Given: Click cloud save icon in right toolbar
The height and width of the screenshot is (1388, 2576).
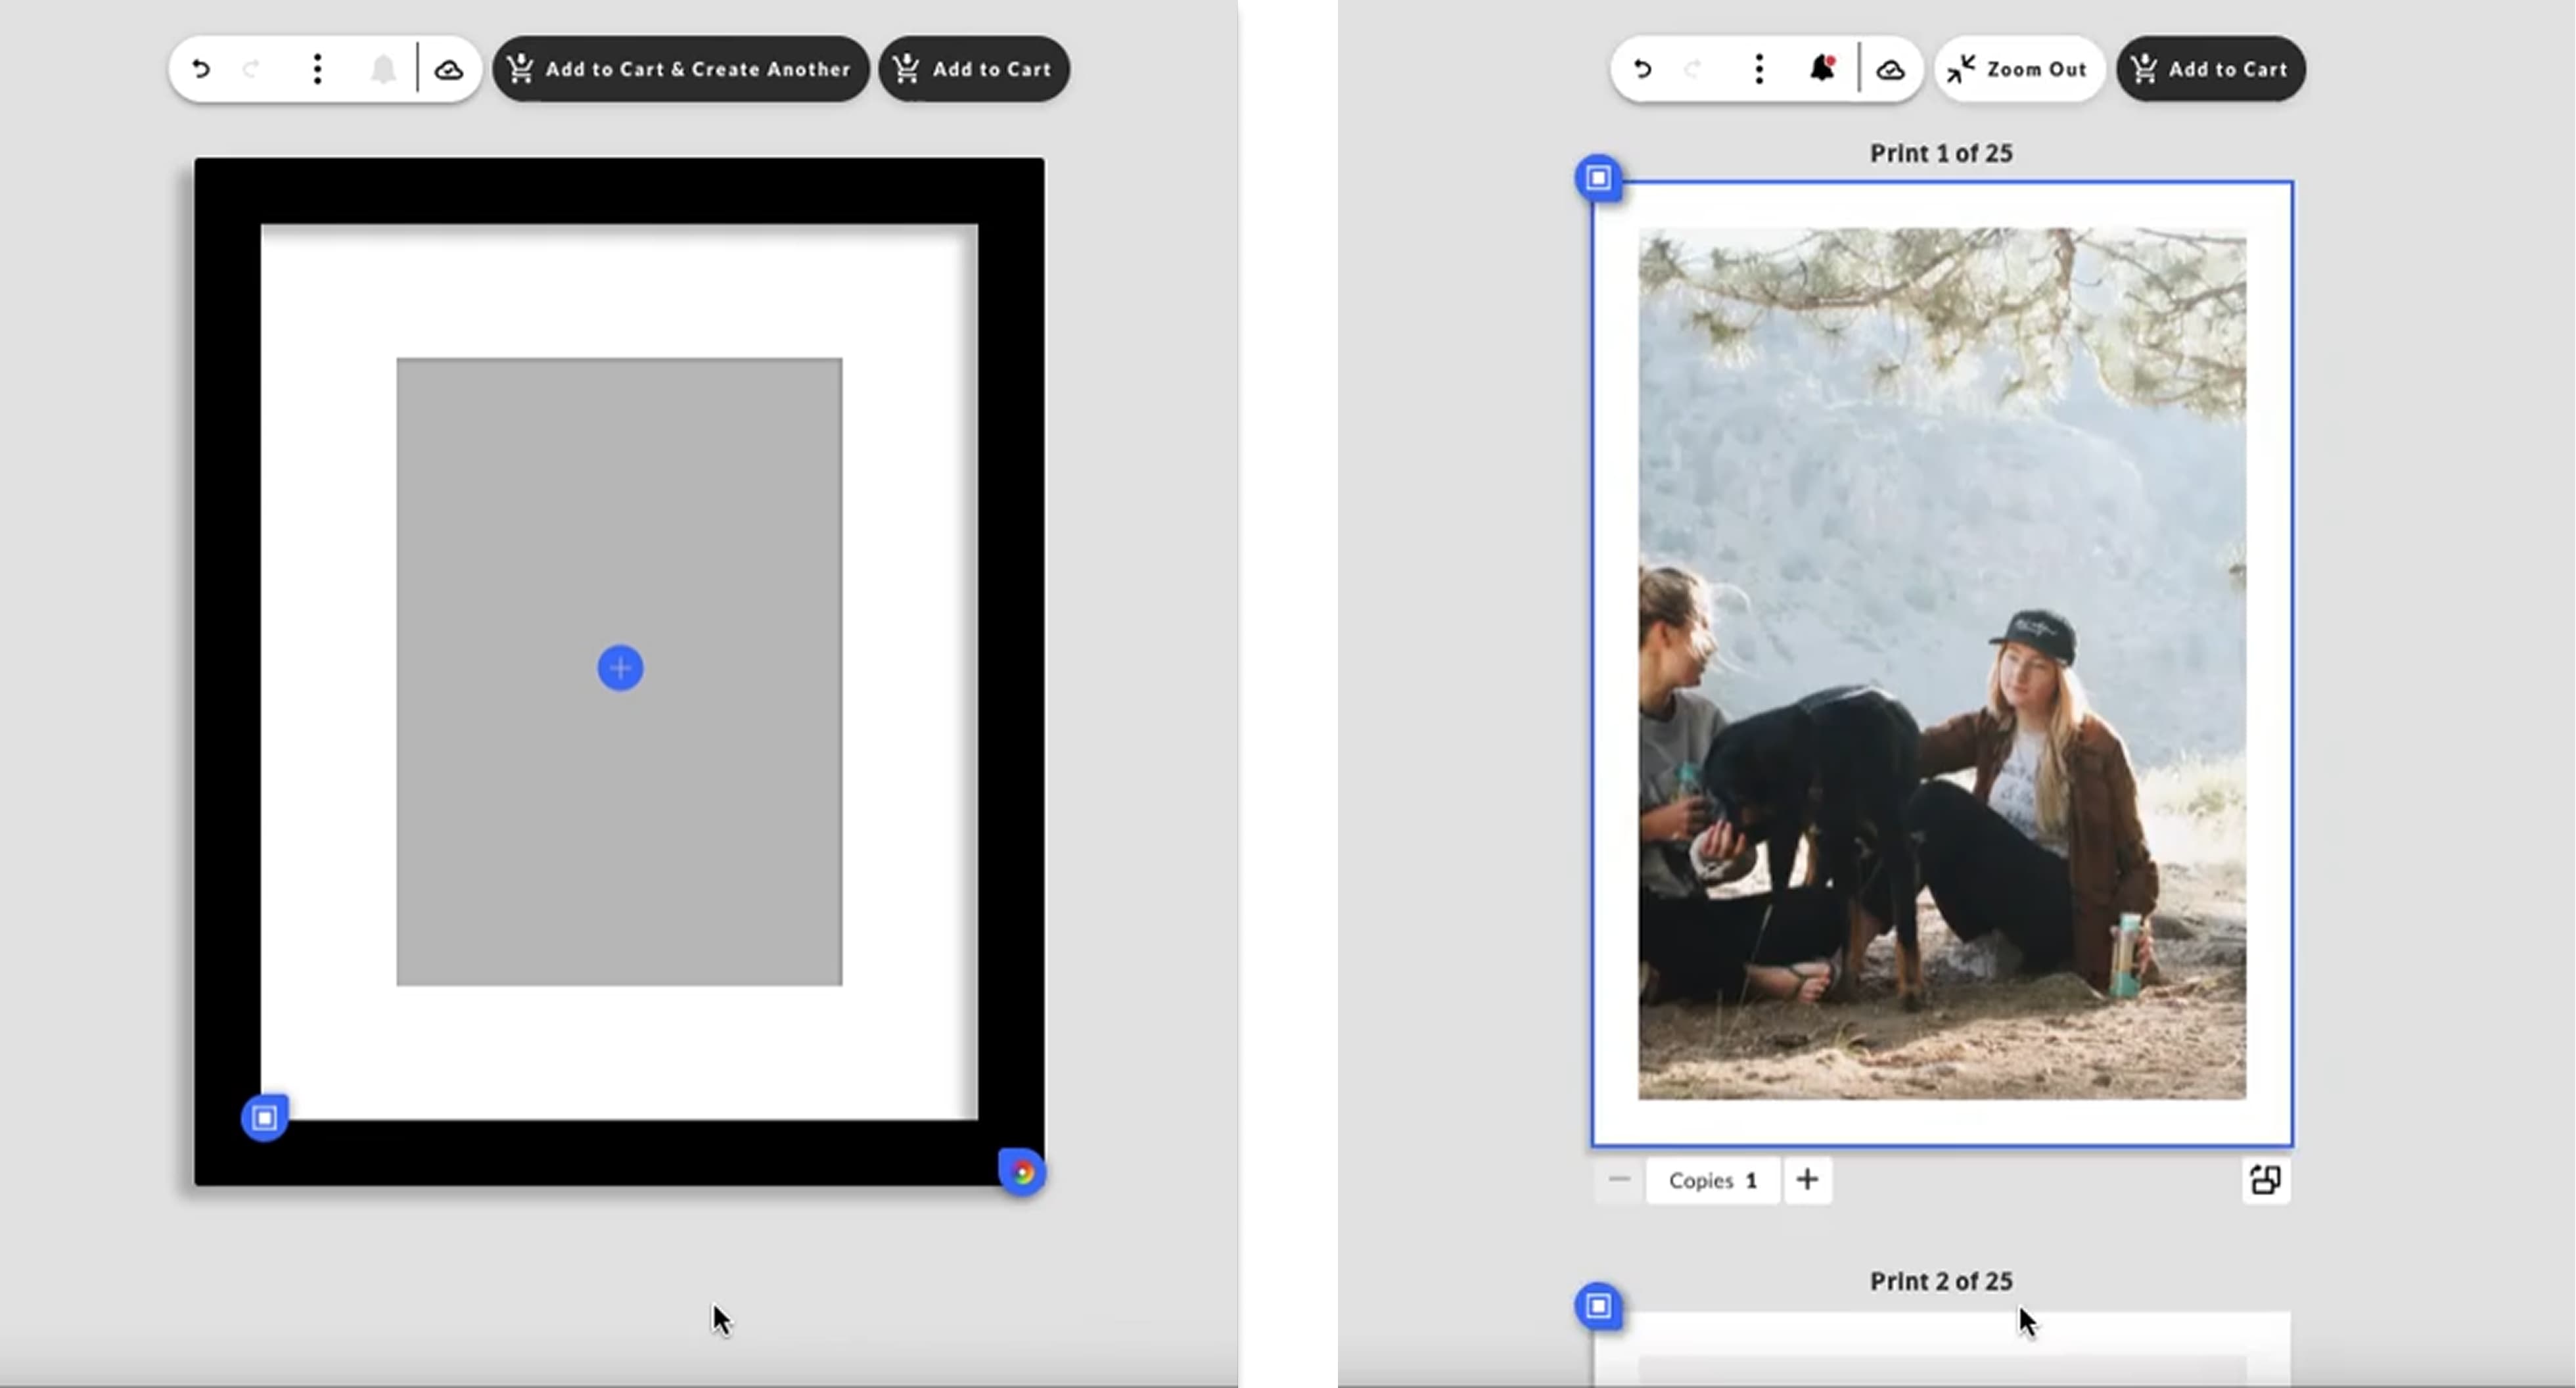Looking at the screenshot, I should [x=1890, y=70].
